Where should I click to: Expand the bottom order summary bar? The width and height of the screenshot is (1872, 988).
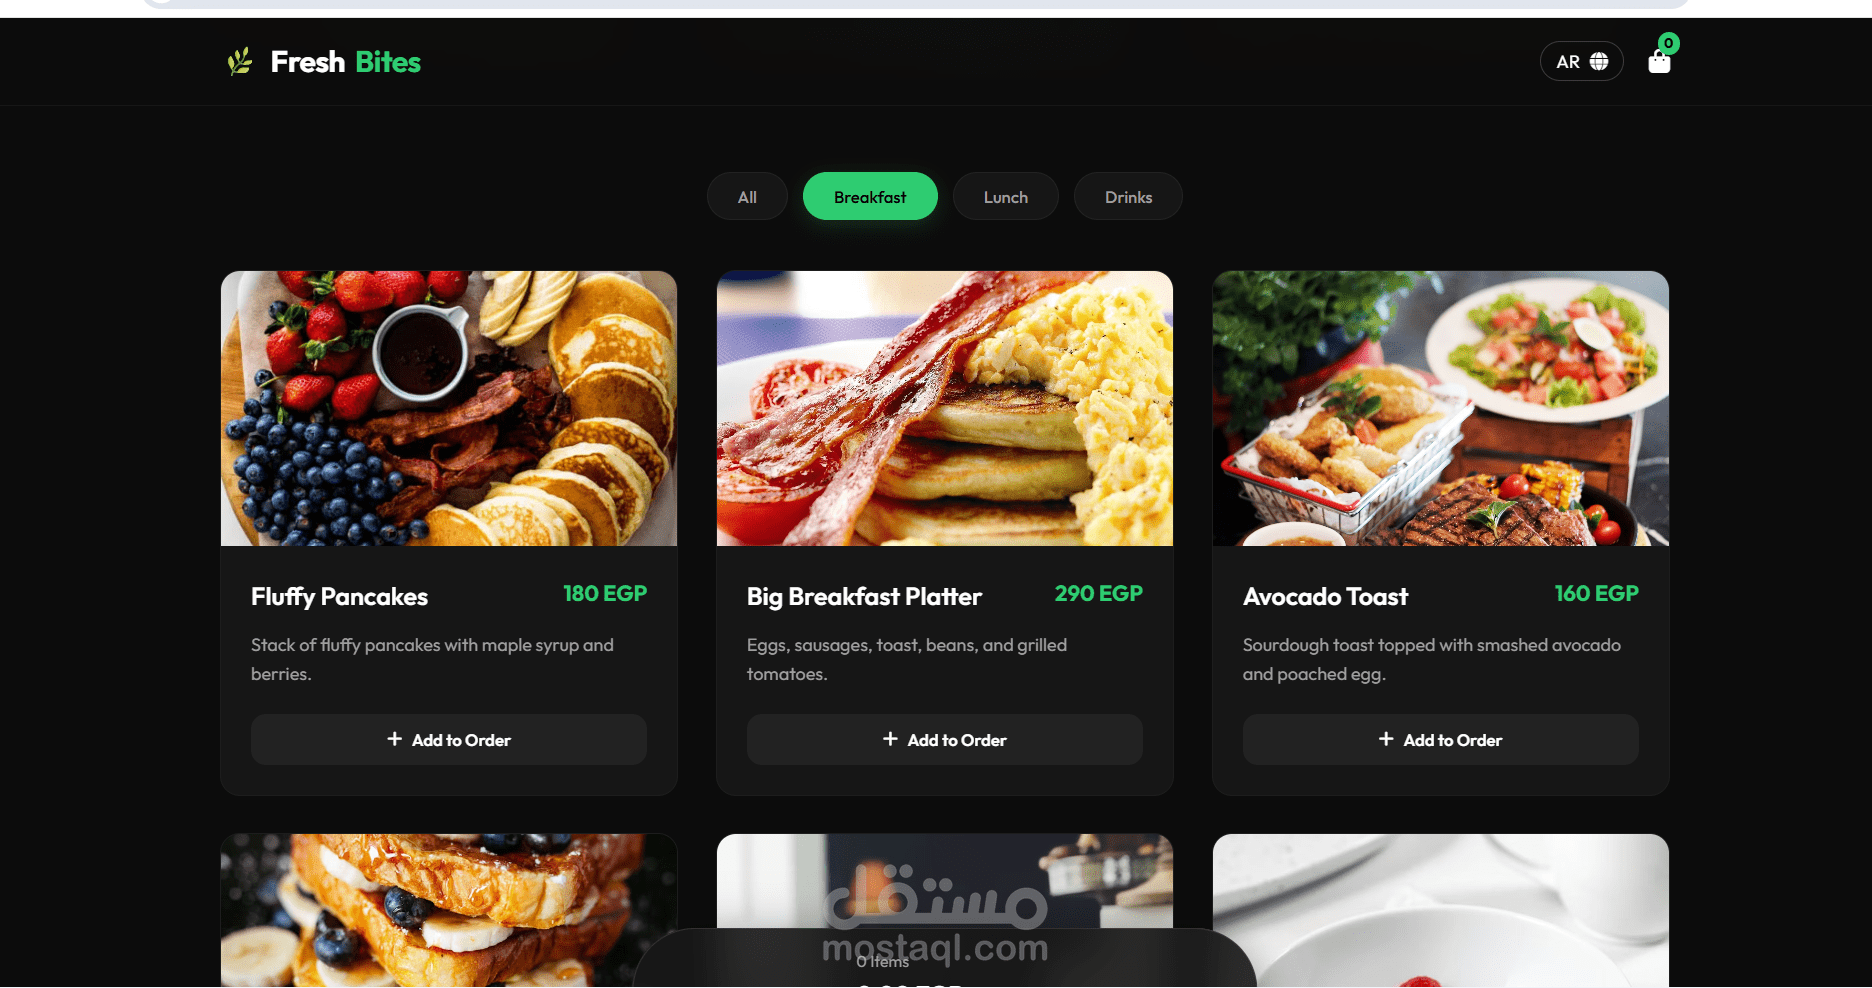tap(945, 959)
